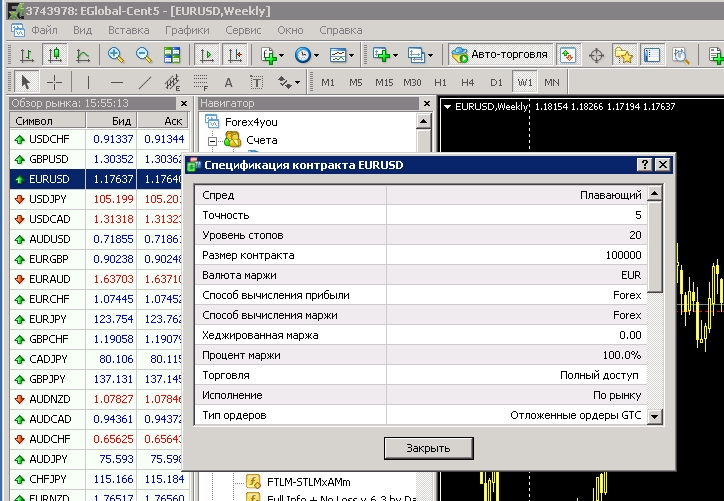Select the crosshair tool
724x501 pixels.
(54, 83)
